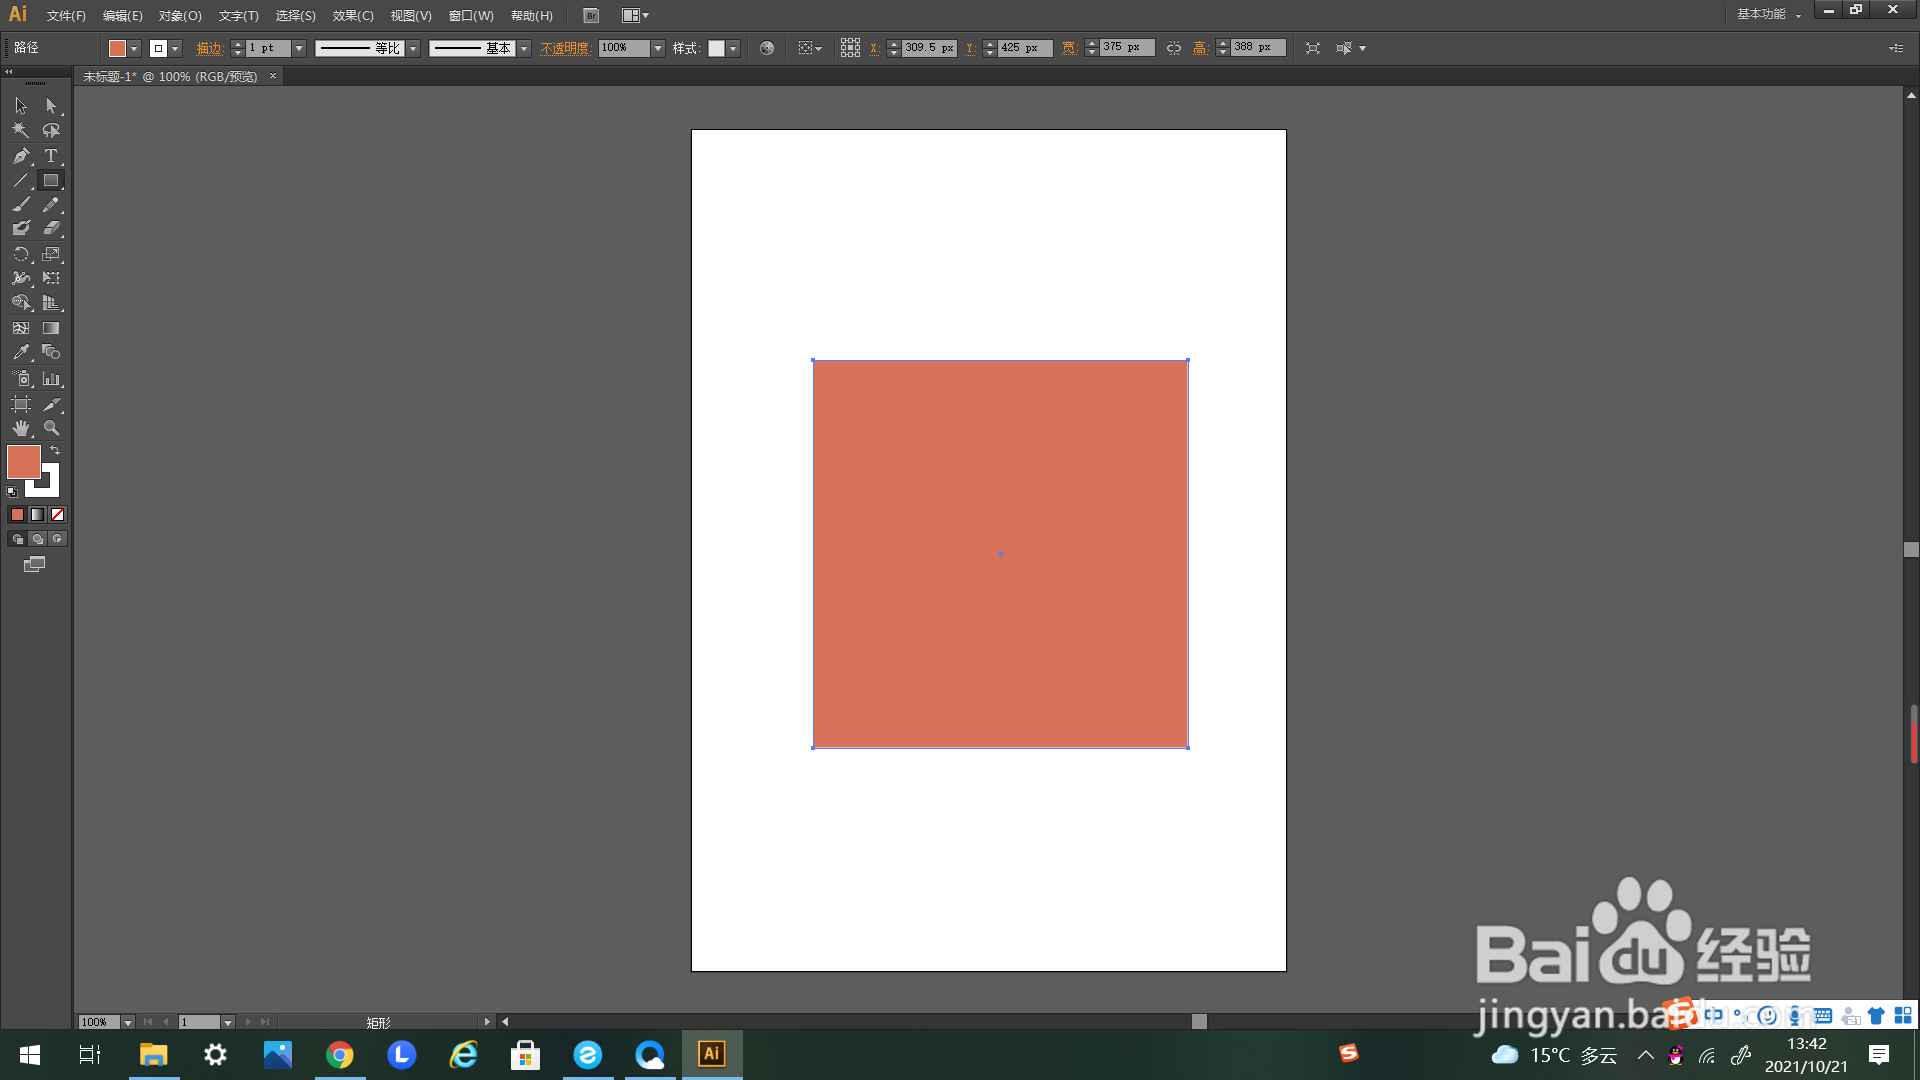Open the 效果(C) menu
1920x1080 pixels.
pyautogui.click(x=353, y=16)
